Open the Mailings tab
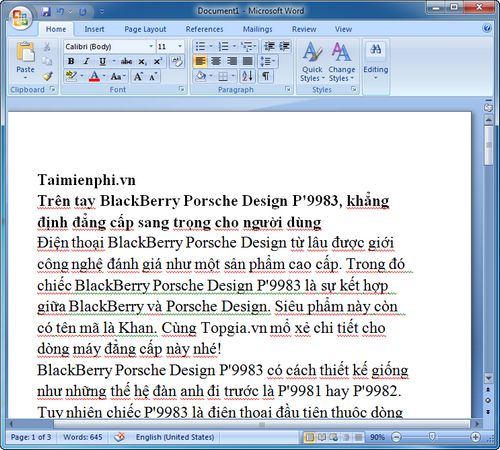This screenshot has width=500, height=450. (x=257, y=29)
